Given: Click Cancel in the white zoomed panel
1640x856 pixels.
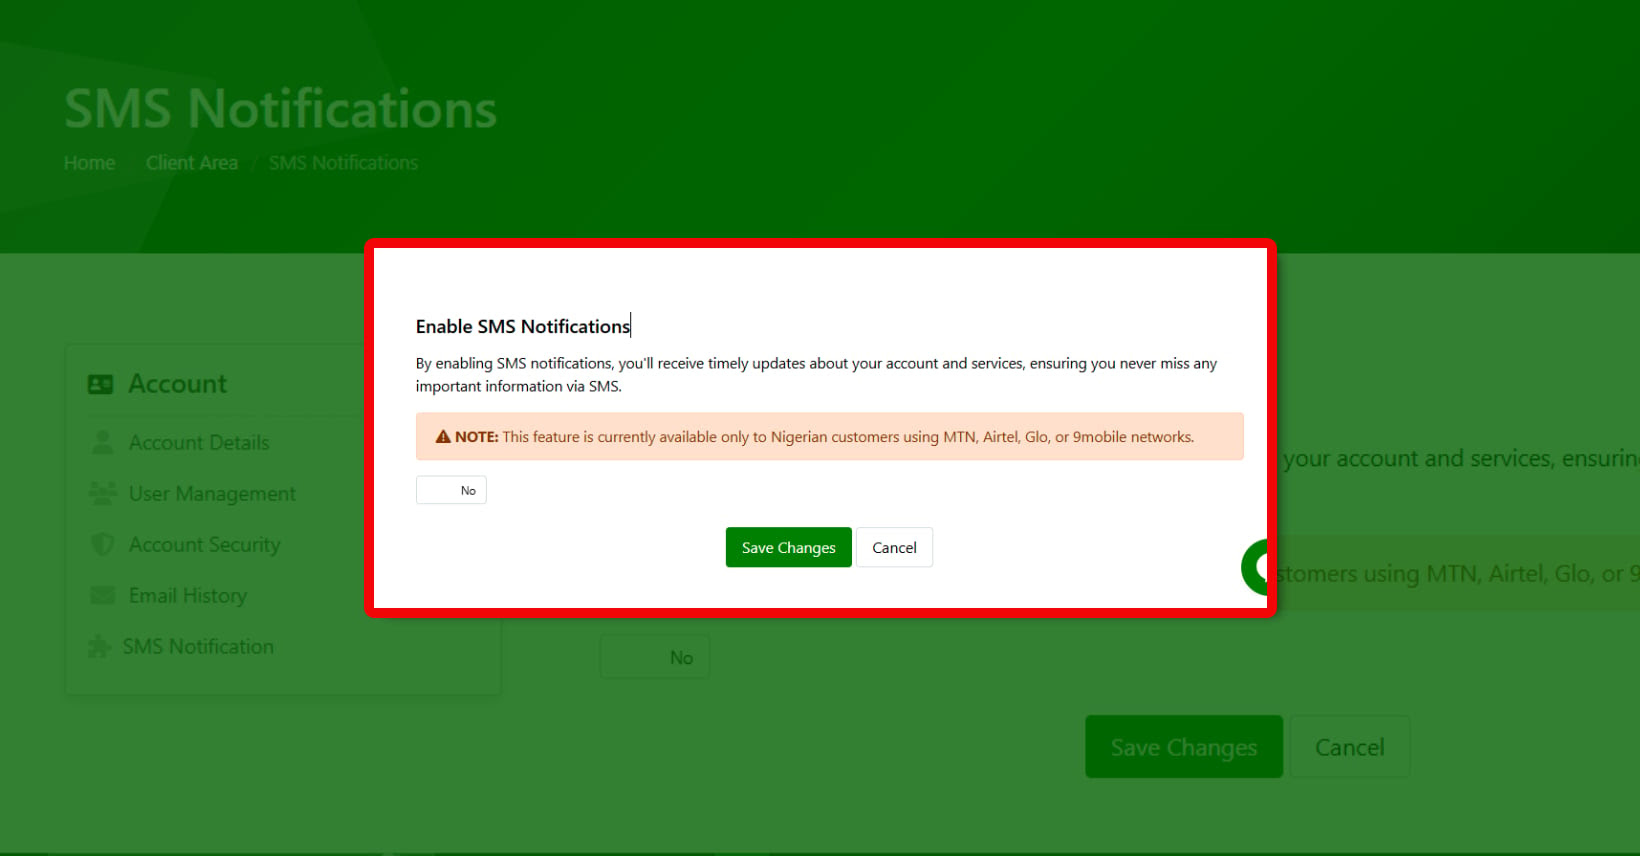Looking at the screenshot, I should click(x=894, y=547).
